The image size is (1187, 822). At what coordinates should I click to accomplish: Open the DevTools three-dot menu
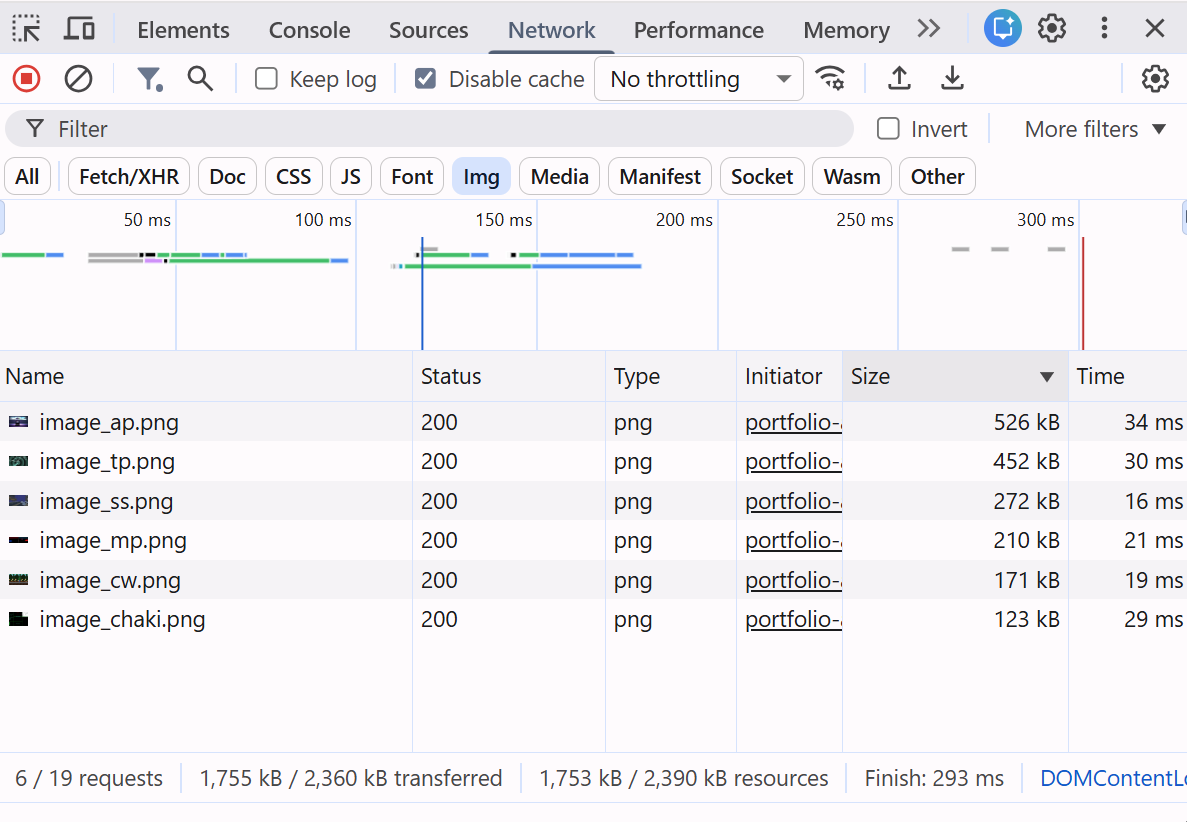click(1104, 29)
